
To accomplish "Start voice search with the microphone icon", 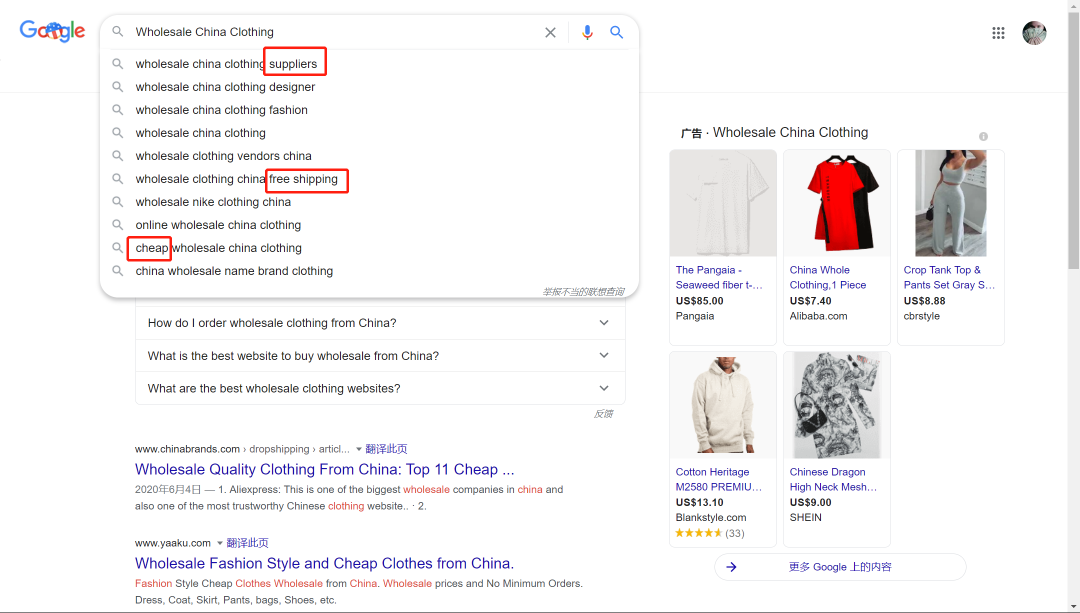I will [587, 32].
